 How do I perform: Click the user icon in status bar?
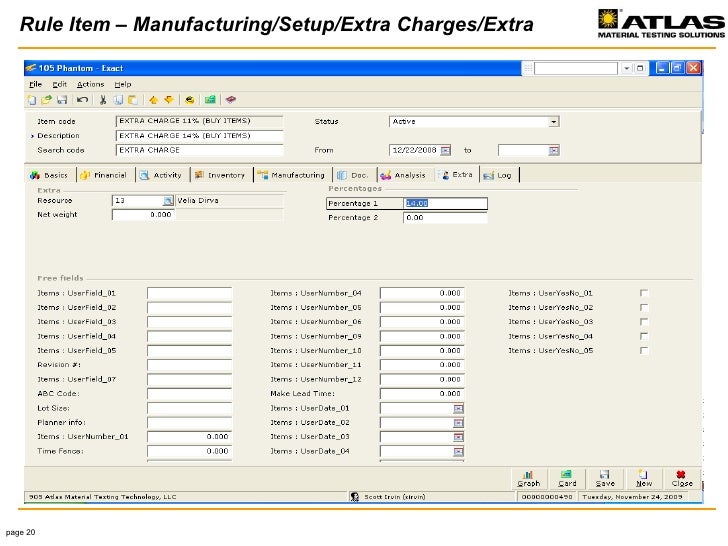point(355,497)
